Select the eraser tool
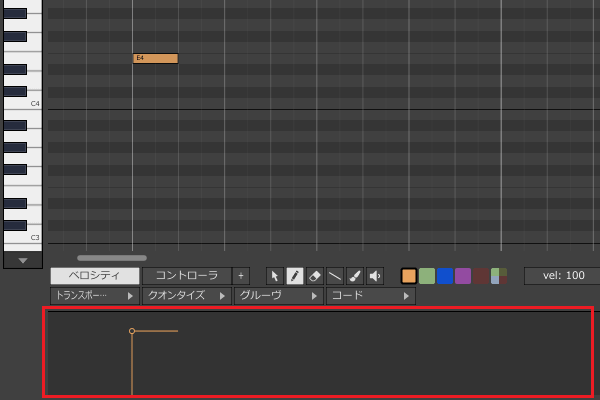This screenshot has width=600, height=400. pos(315,276)
